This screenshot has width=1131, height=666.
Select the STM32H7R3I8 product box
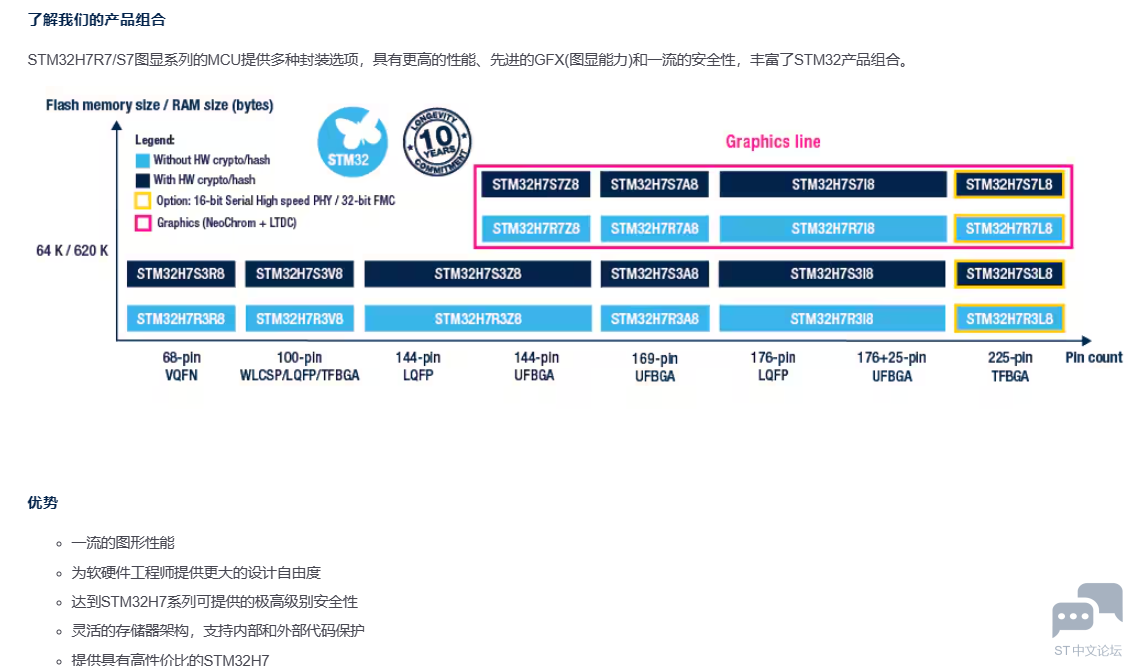coord(832,319)
